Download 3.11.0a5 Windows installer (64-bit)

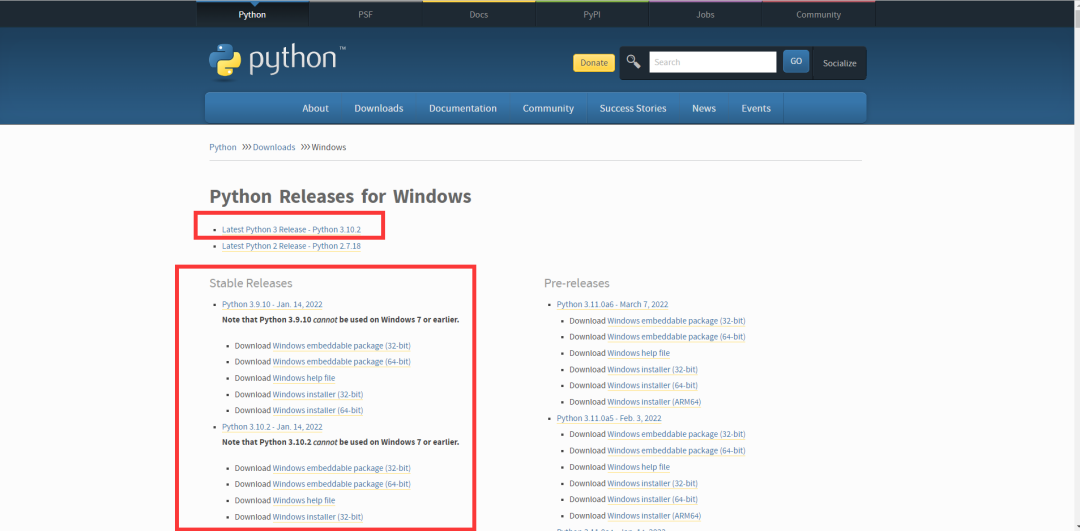coord(652,499)
